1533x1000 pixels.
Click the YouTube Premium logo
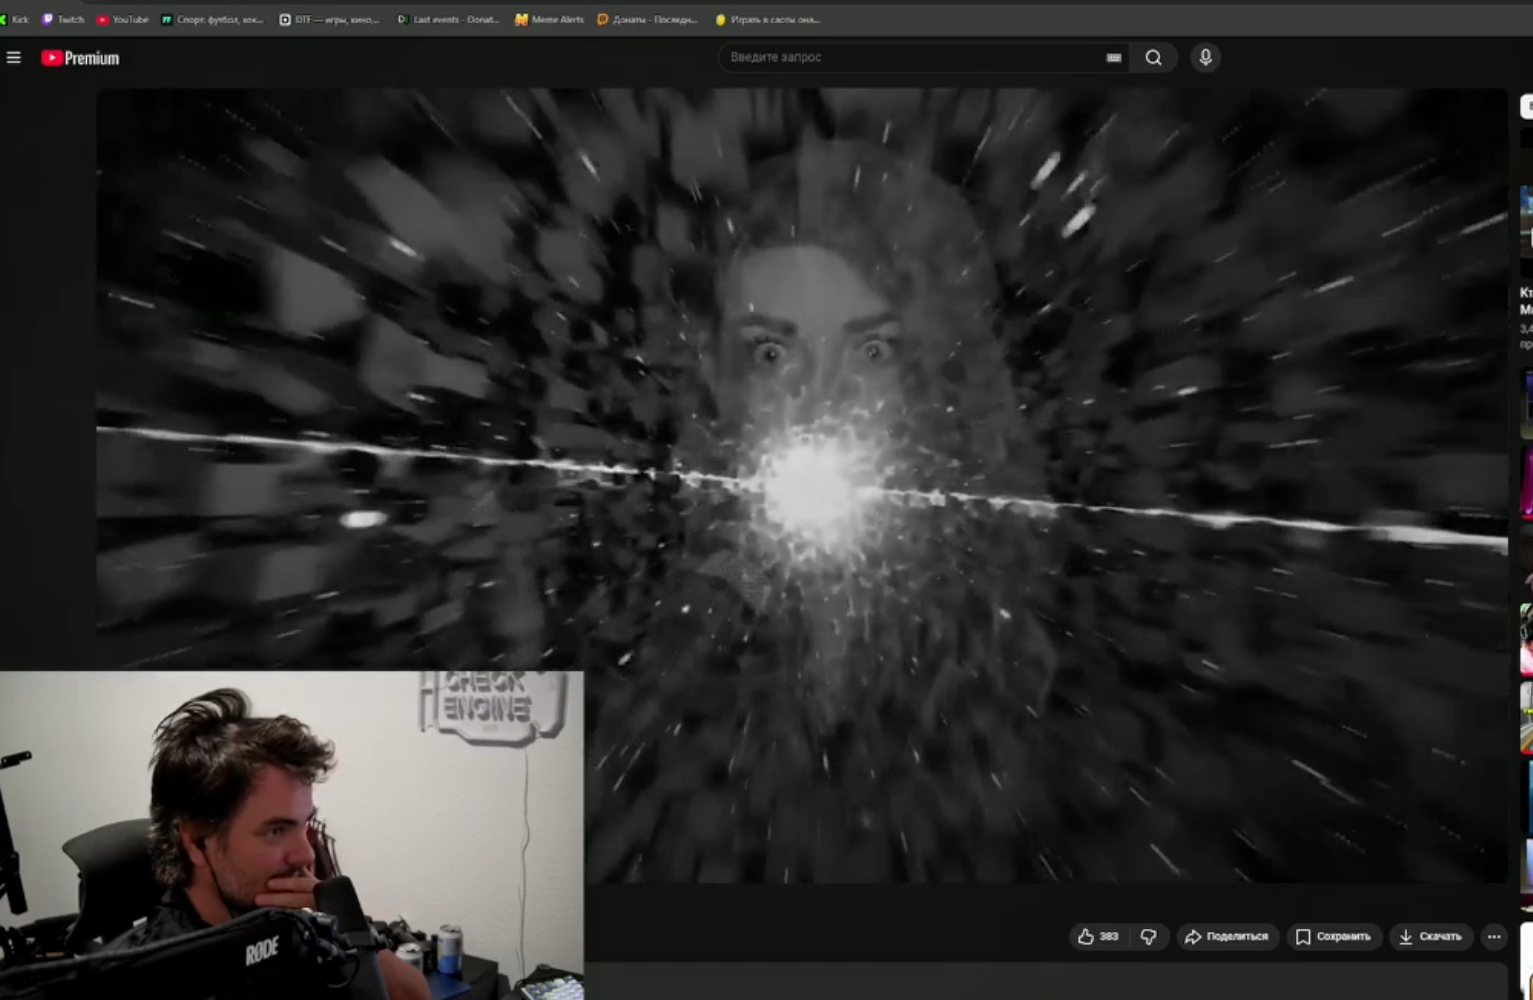80,58
